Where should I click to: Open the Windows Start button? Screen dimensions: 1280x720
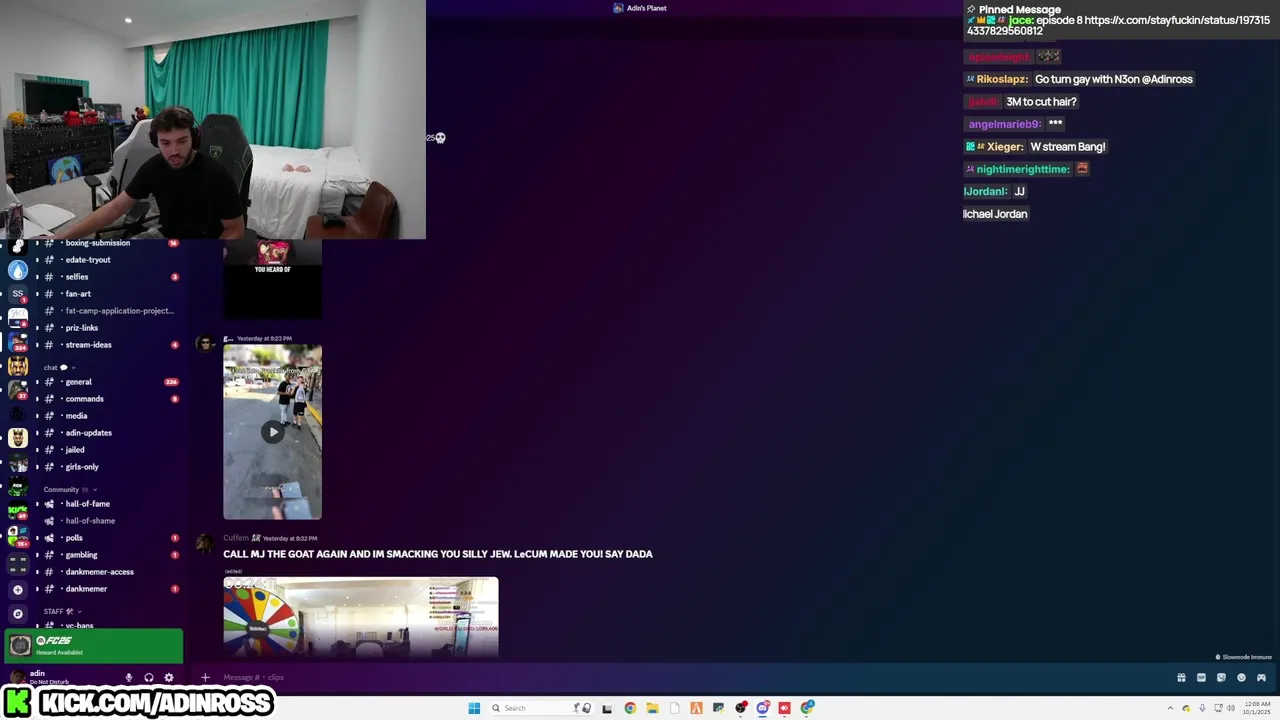tap(474, 708)
